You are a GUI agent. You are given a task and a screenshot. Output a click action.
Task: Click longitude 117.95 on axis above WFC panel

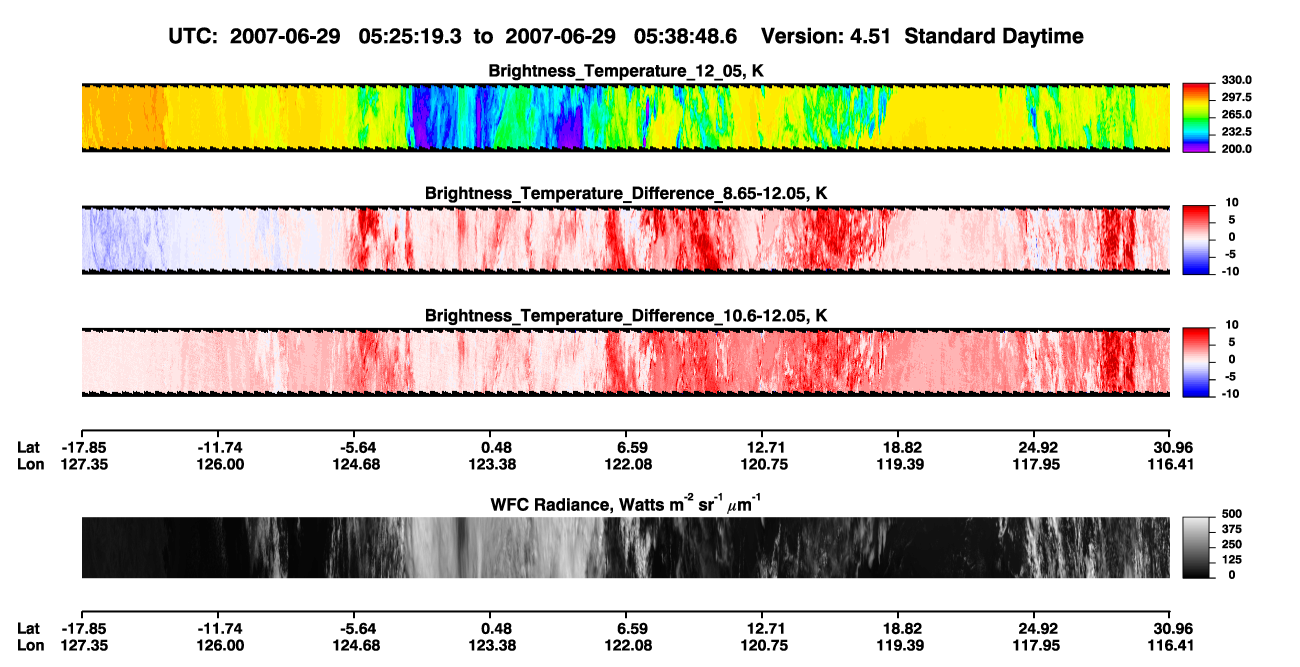[1038, 464]
